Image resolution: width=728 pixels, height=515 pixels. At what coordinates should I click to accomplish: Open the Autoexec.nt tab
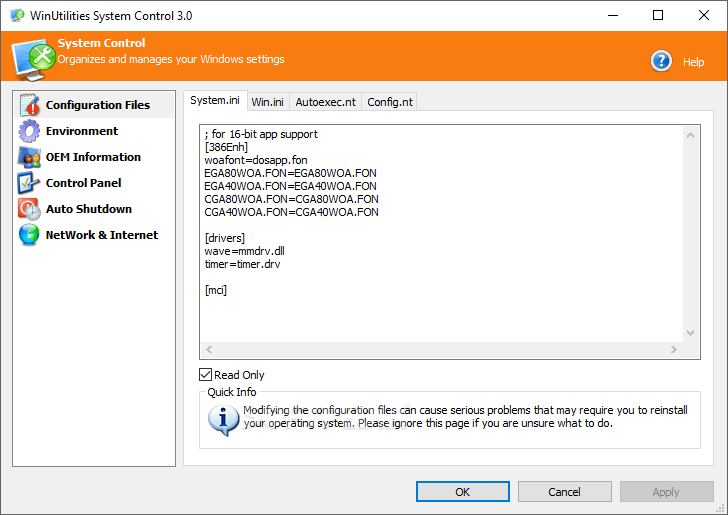pos(325,102)
